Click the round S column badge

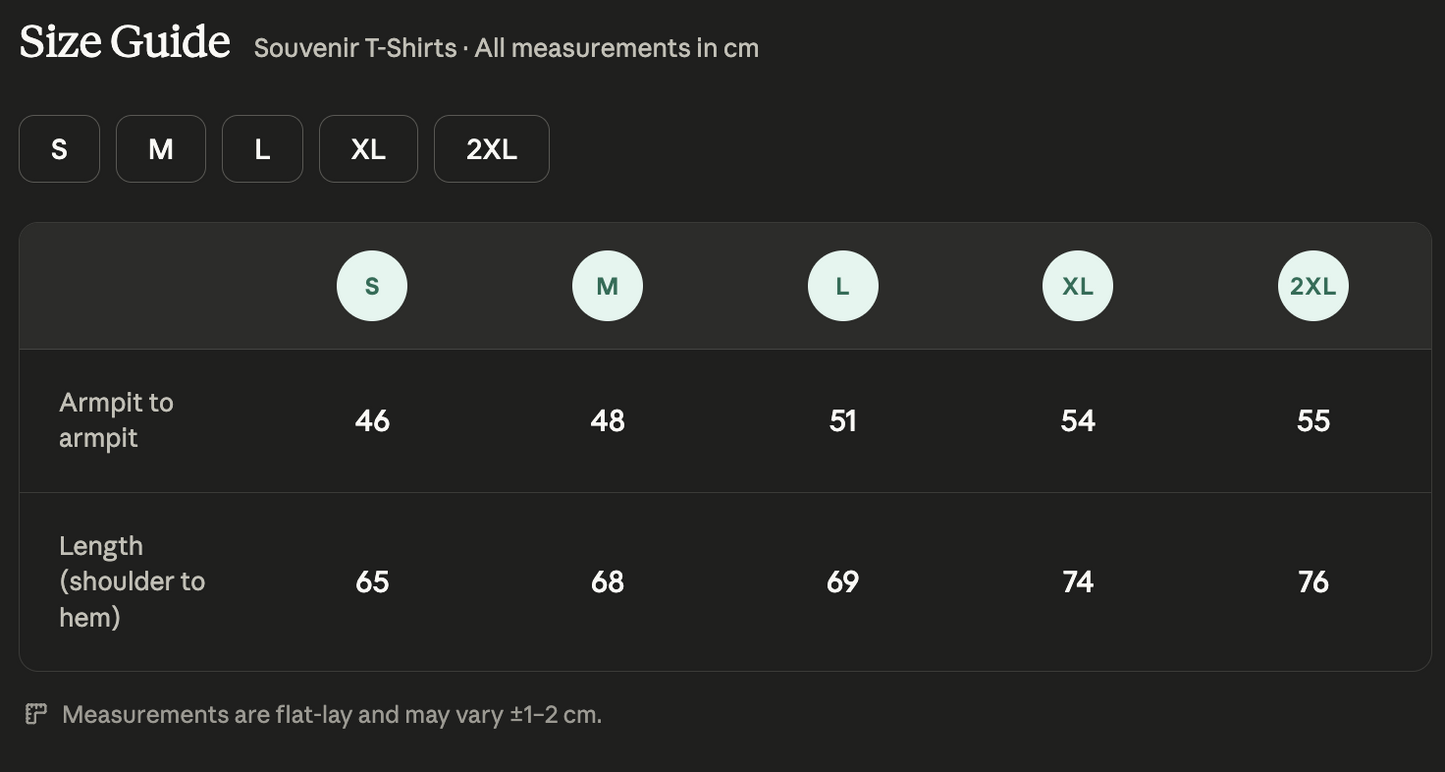coord(372,286)
